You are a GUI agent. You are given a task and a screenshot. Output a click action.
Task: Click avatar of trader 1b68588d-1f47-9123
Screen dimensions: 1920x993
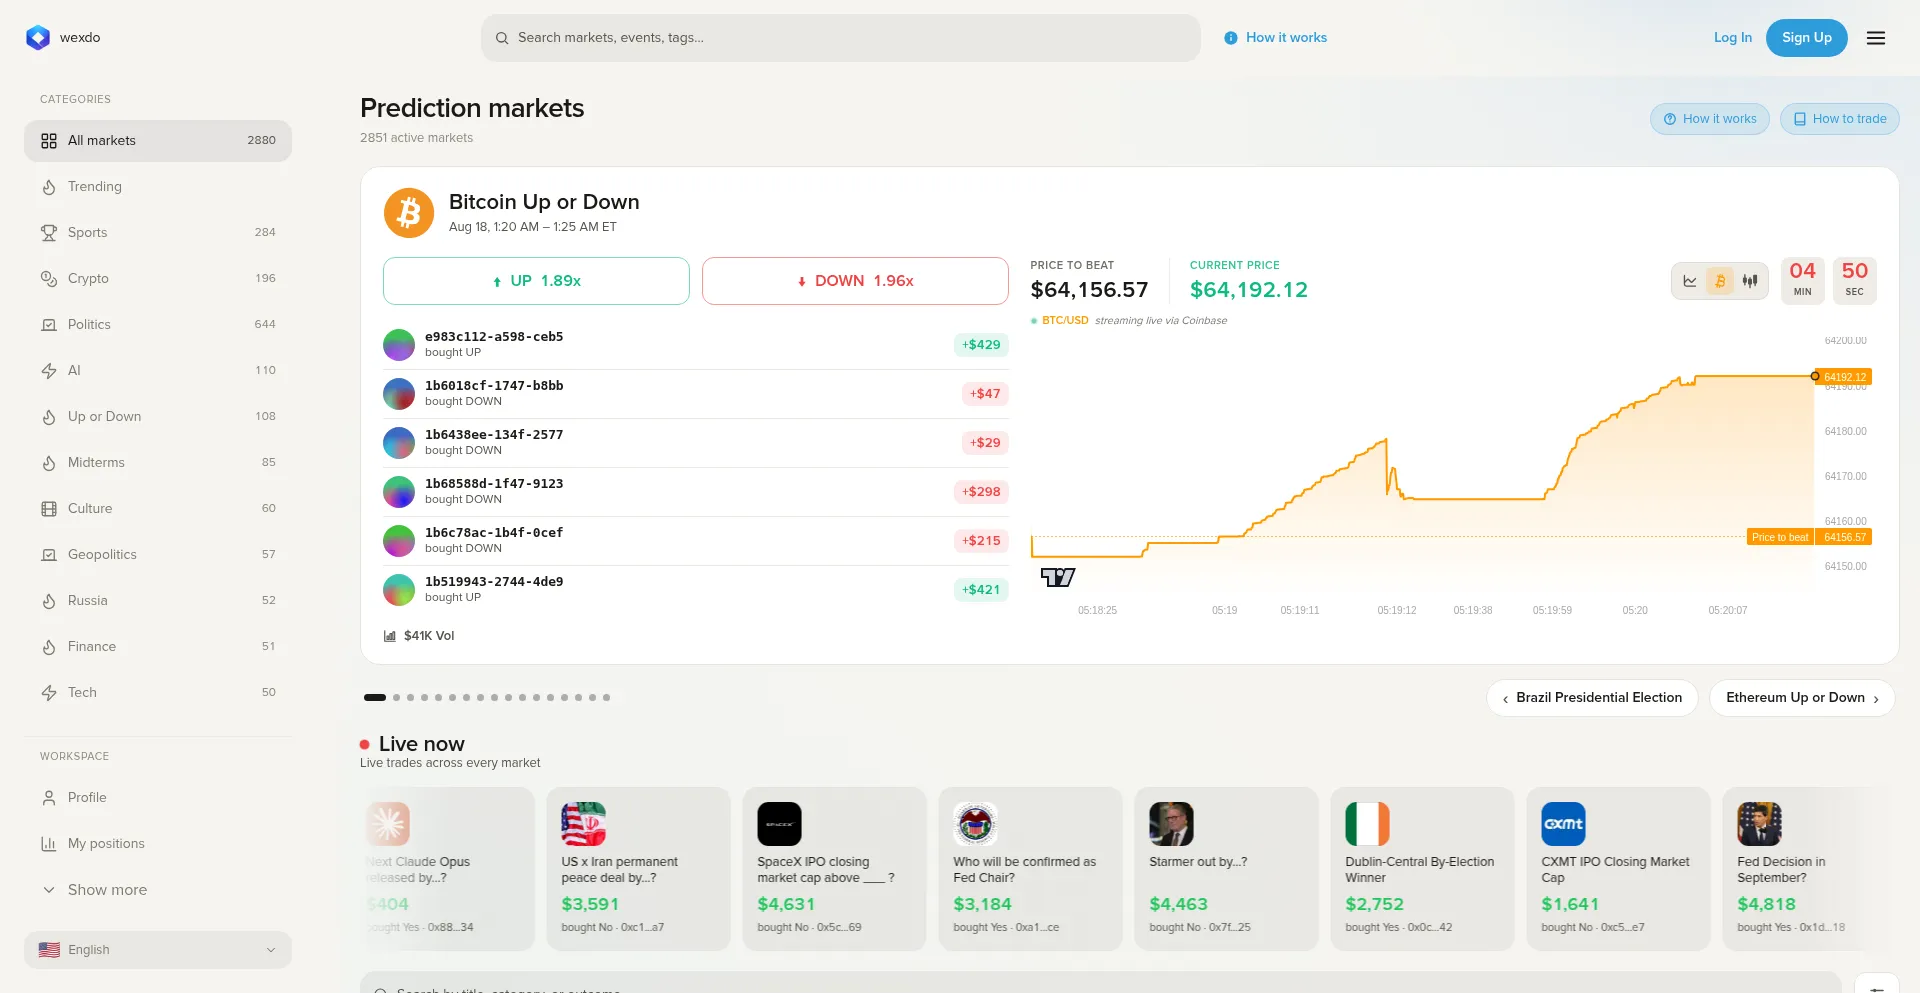point(399,492)
